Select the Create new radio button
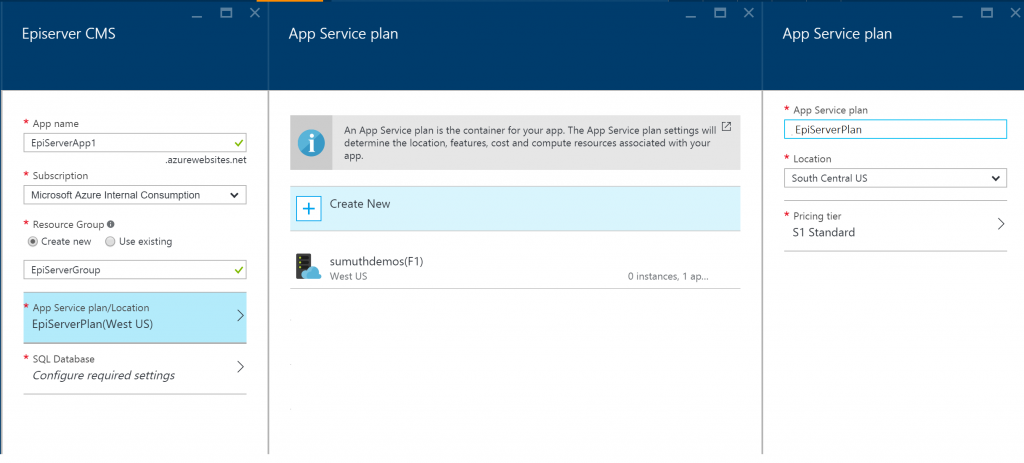The height and width of the screenshot is (463, 1024). 33,241
